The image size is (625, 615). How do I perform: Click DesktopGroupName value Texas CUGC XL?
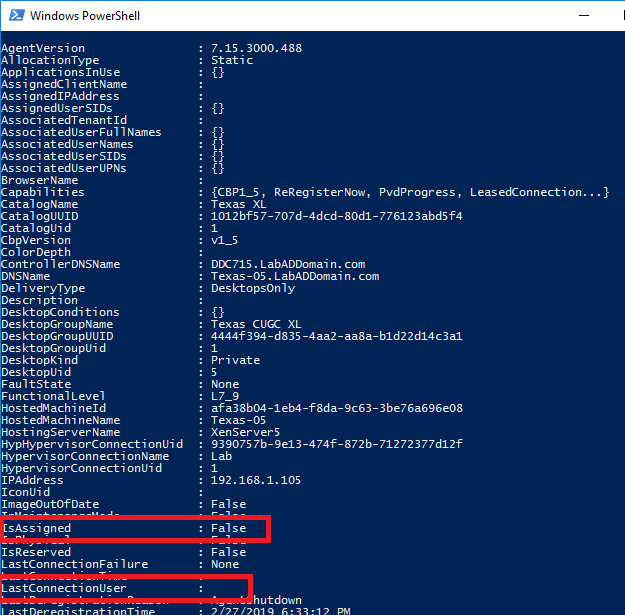coord(258,324)
